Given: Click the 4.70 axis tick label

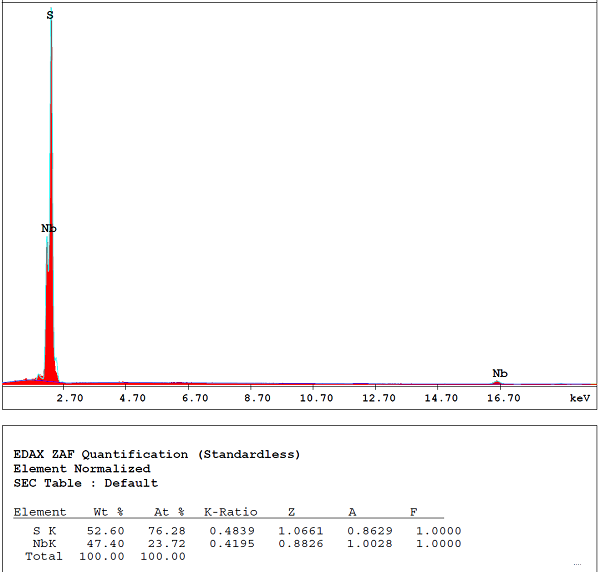Looking at the screenshot, I should coord(132,398).
